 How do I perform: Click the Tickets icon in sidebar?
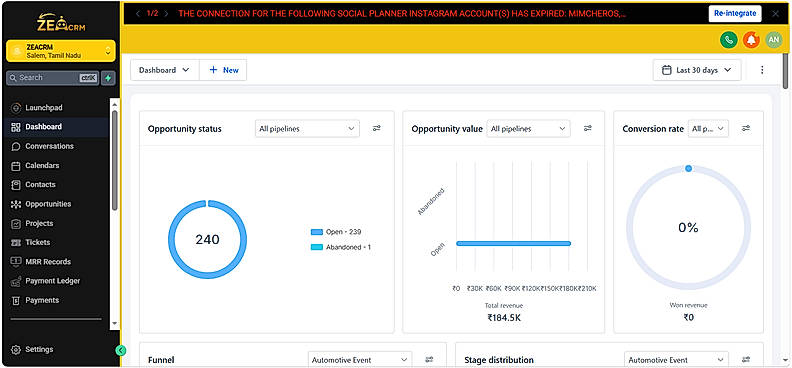click(x=16, y=243)
